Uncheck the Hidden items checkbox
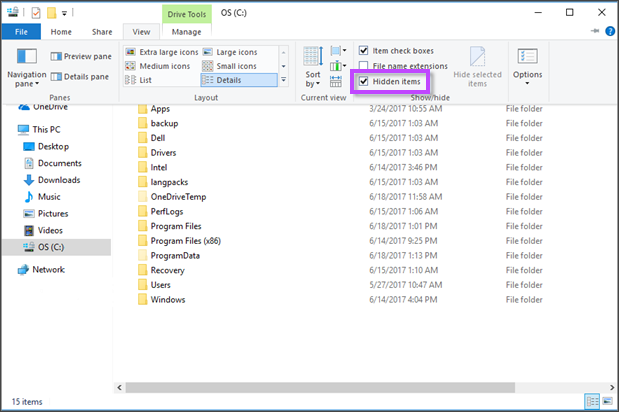 [364, 81]
